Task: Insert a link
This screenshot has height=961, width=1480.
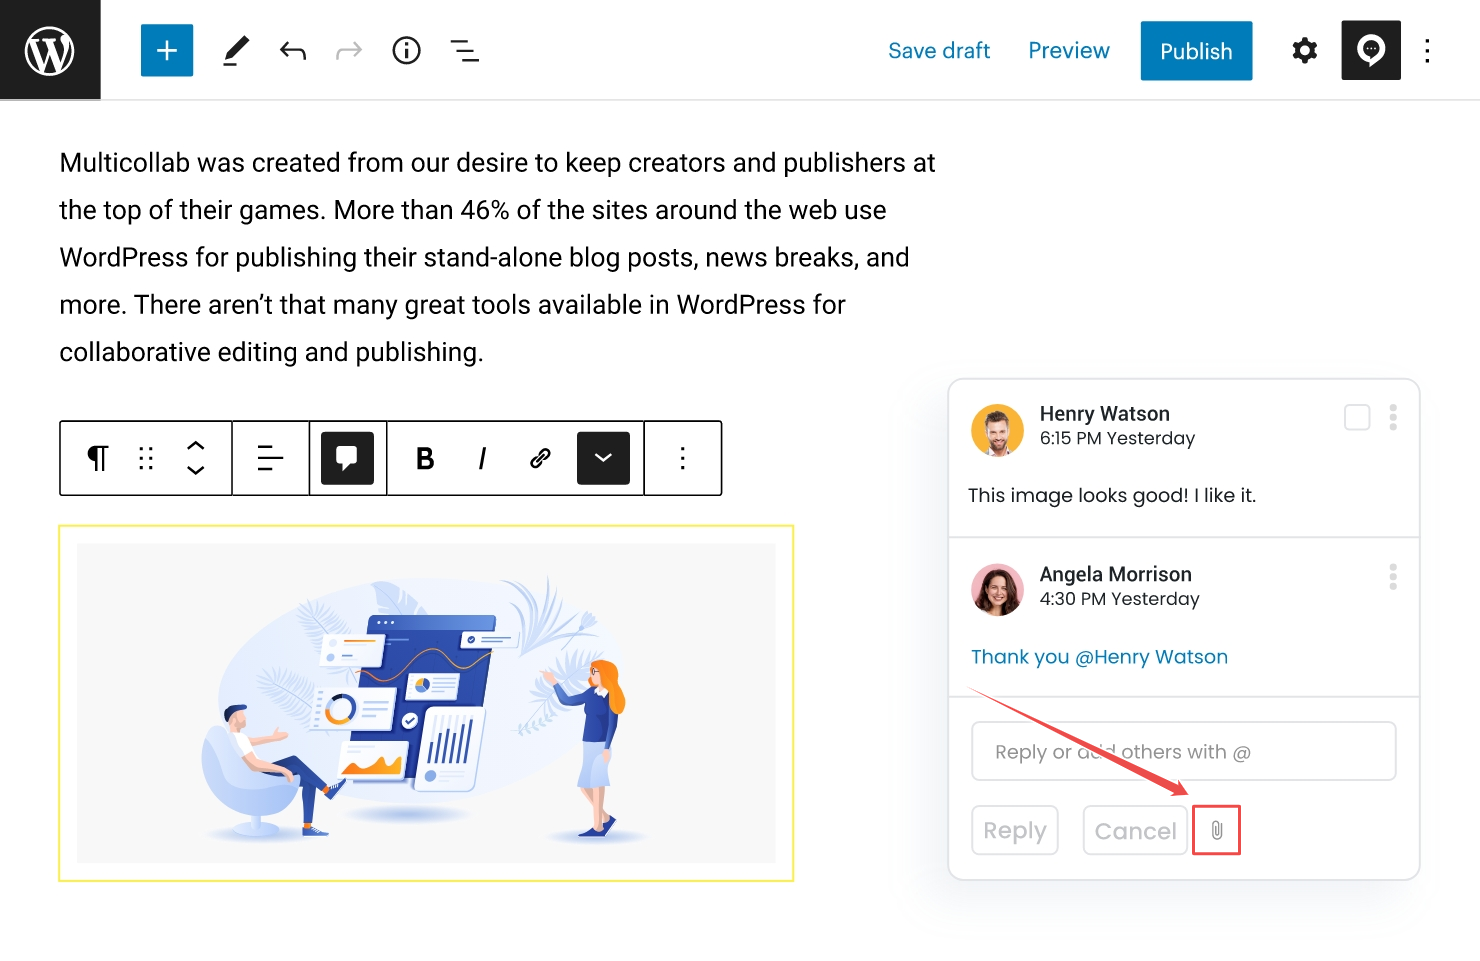Action: (540, 458)
